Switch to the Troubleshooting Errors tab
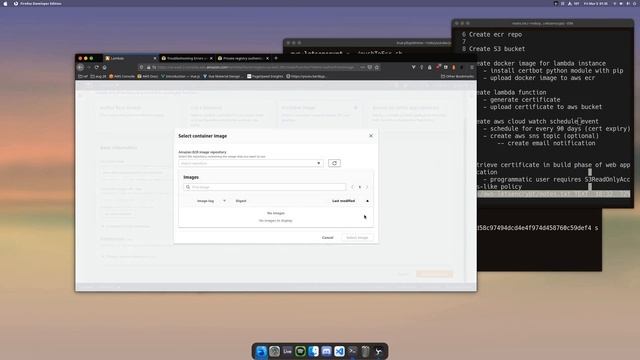The image size is (640, 360). point(187,58)
